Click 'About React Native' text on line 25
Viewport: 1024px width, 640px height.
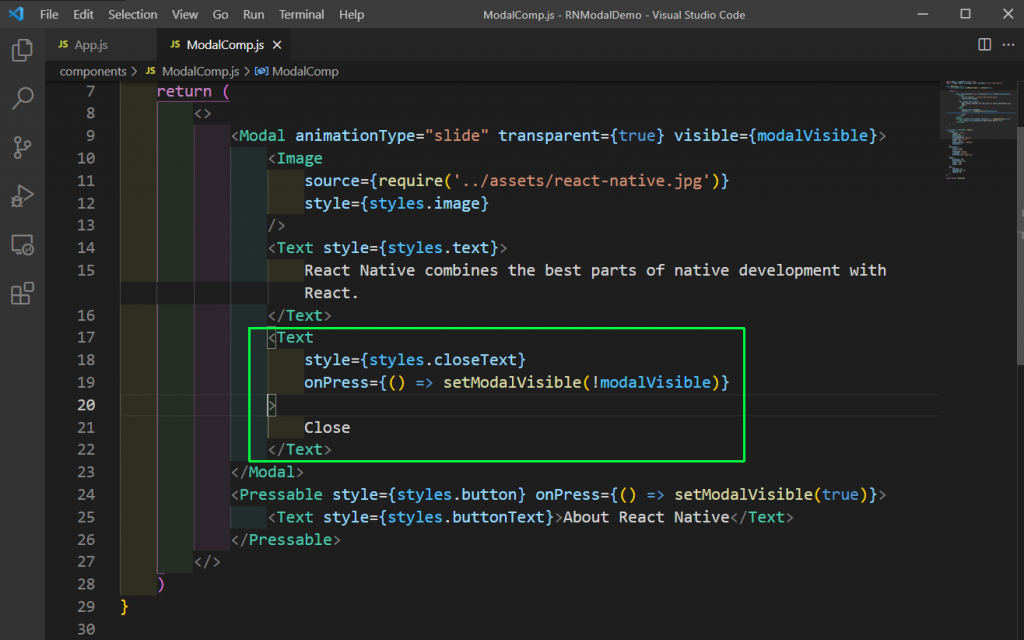click(646, 517)
